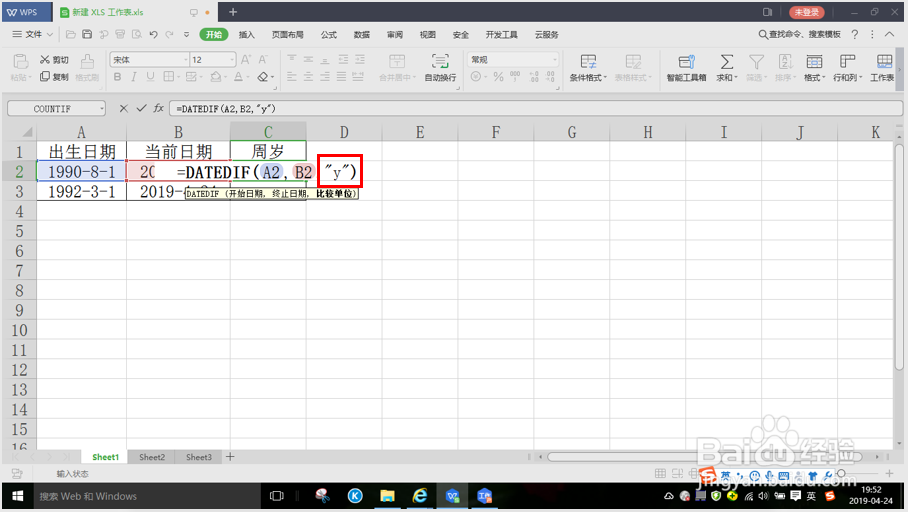Open the File (文件) menu
This screenshot has height=512, width=908.
point(32,35)
